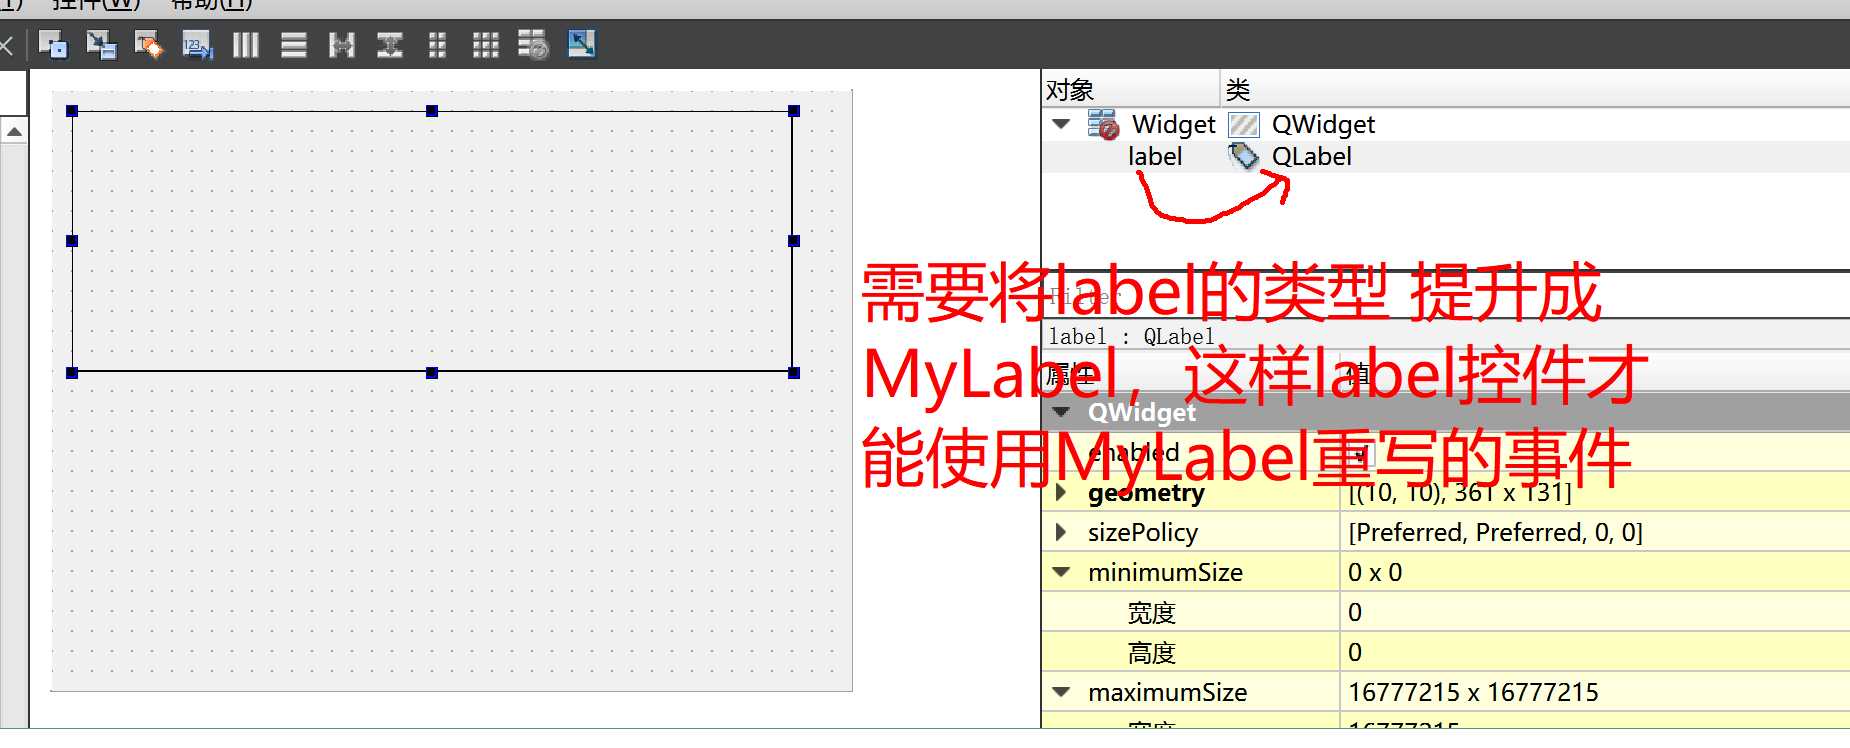
Task: Click the 对象 column header
Action: click(1130, 89)
